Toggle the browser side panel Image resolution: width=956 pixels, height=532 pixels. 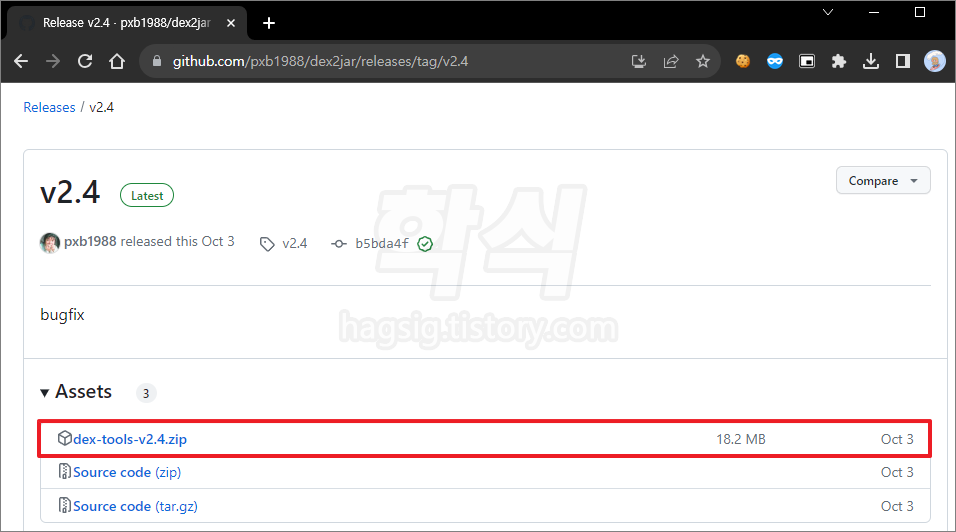[903, 61]
